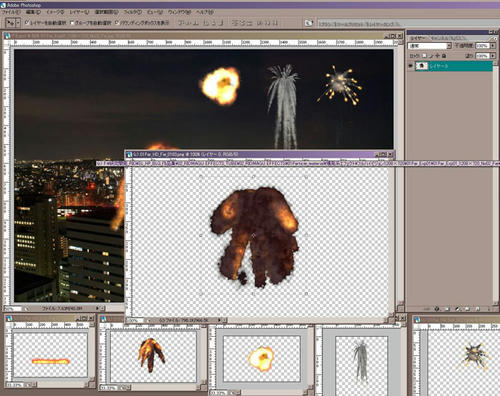
Task: Click the selected layer's thumbnail
Action: (x=421, y=66)
